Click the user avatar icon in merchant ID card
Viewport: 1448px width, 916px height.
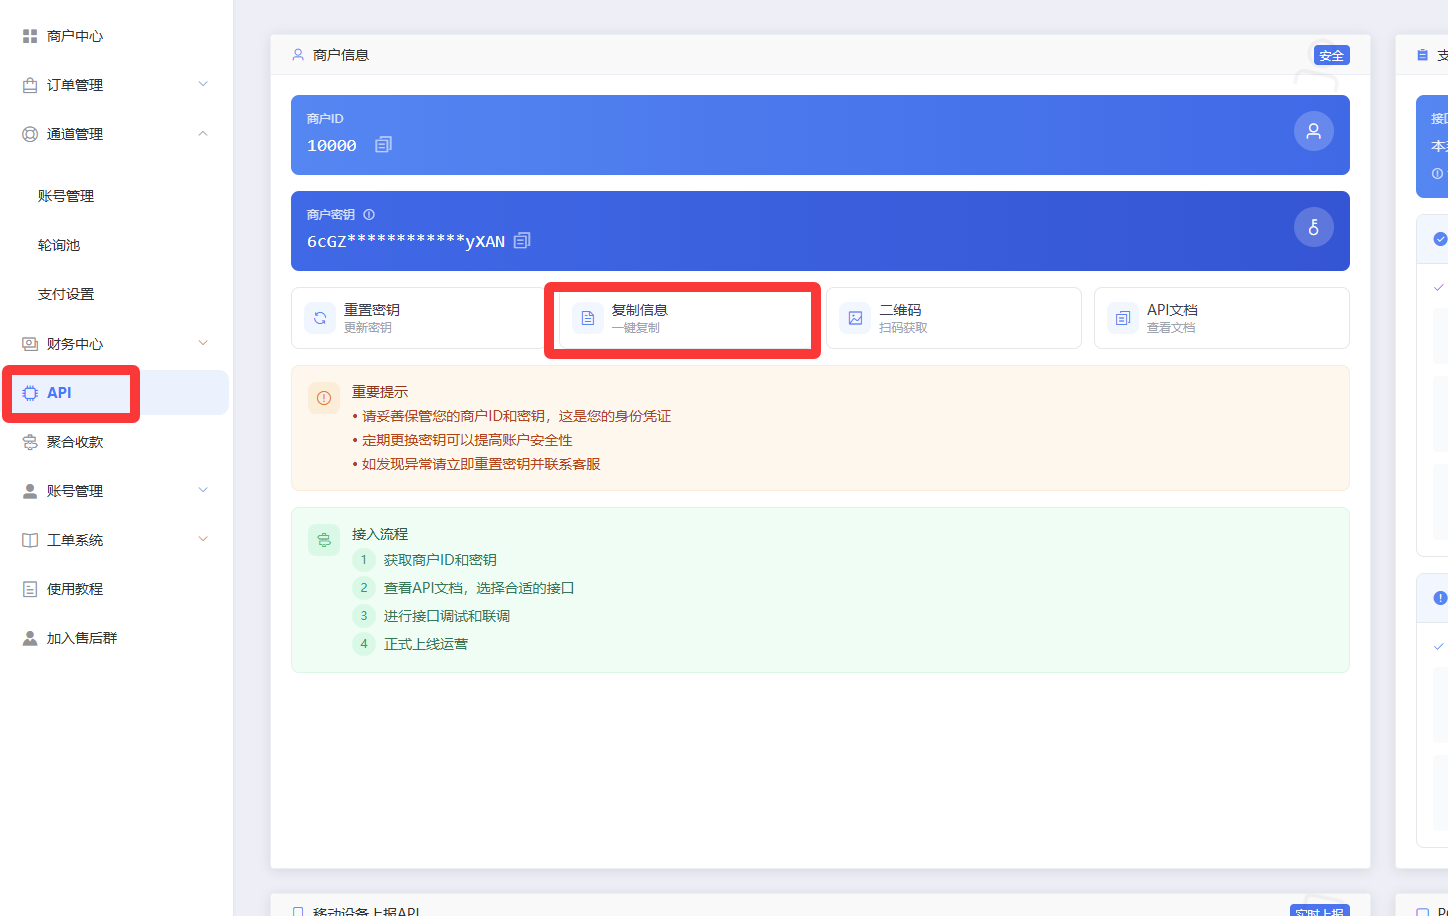point(1313,131)
